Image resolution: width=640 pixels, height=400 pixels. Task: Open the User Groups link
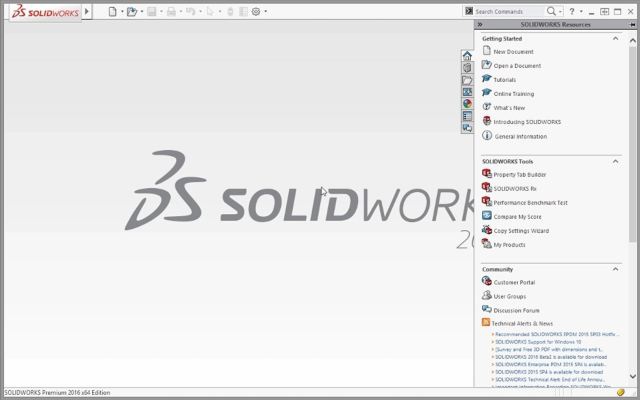[510, 296]
